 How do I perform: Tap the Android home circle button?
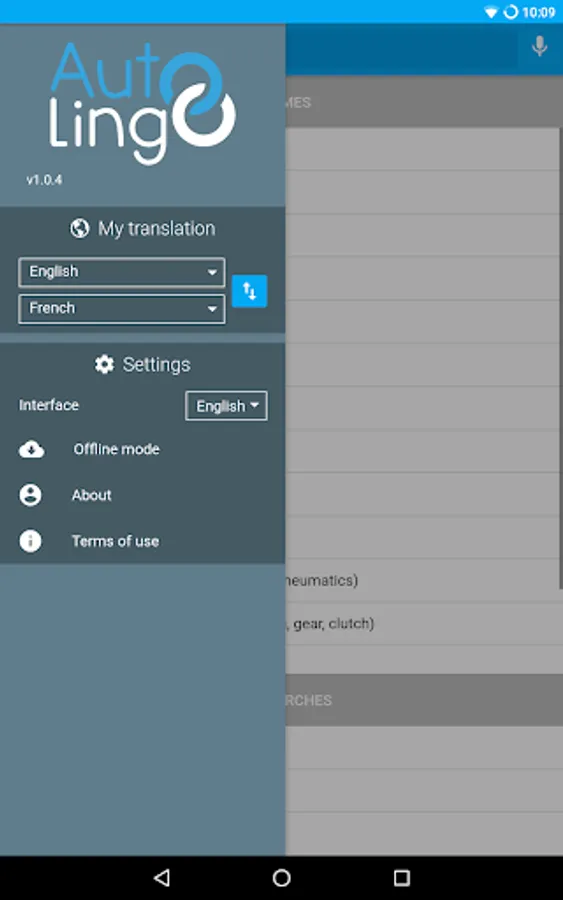click(281, 877)
